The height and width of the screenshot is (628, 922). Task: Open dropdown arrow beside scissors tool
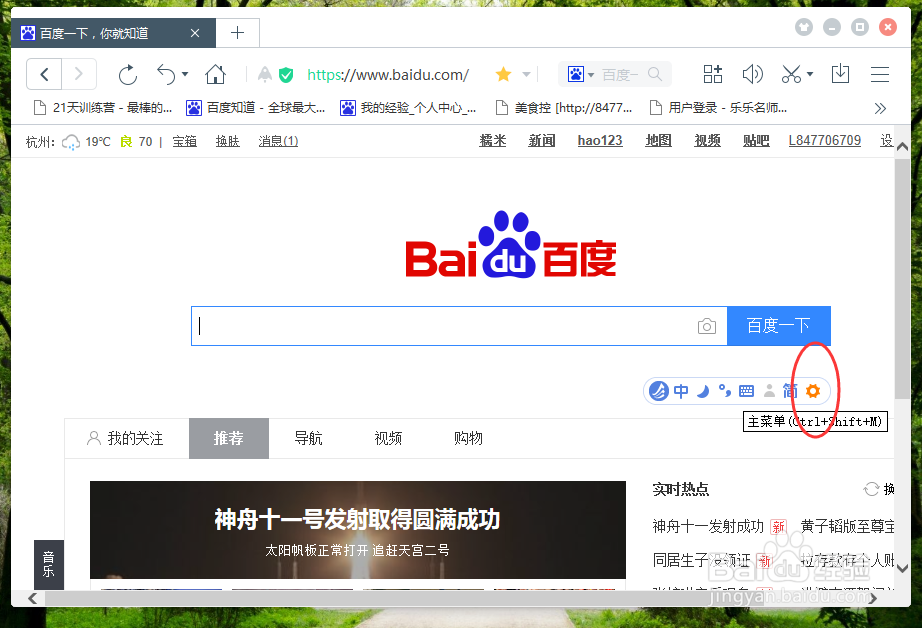click(x=810, y=74)
